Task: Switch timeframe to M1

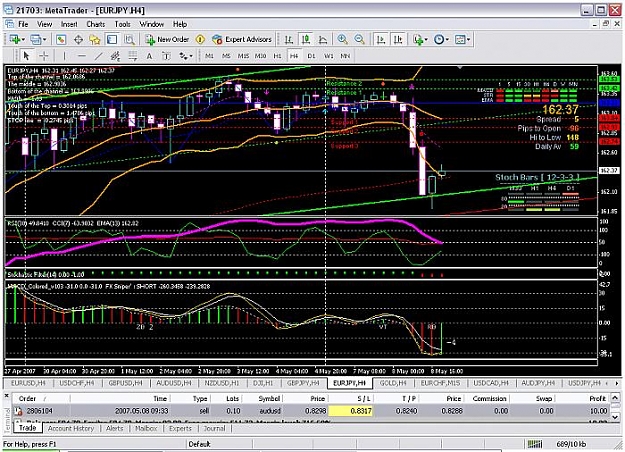Action: (209, 56)
